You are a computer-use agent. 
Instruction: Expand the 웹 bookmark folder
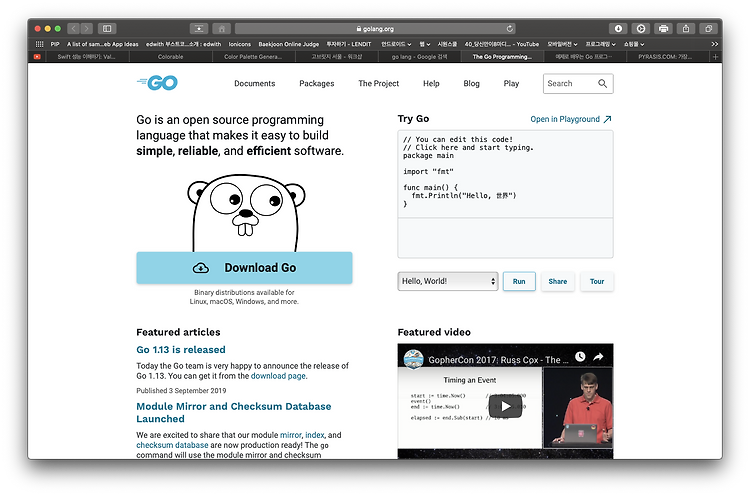click(x=425, y=44)
